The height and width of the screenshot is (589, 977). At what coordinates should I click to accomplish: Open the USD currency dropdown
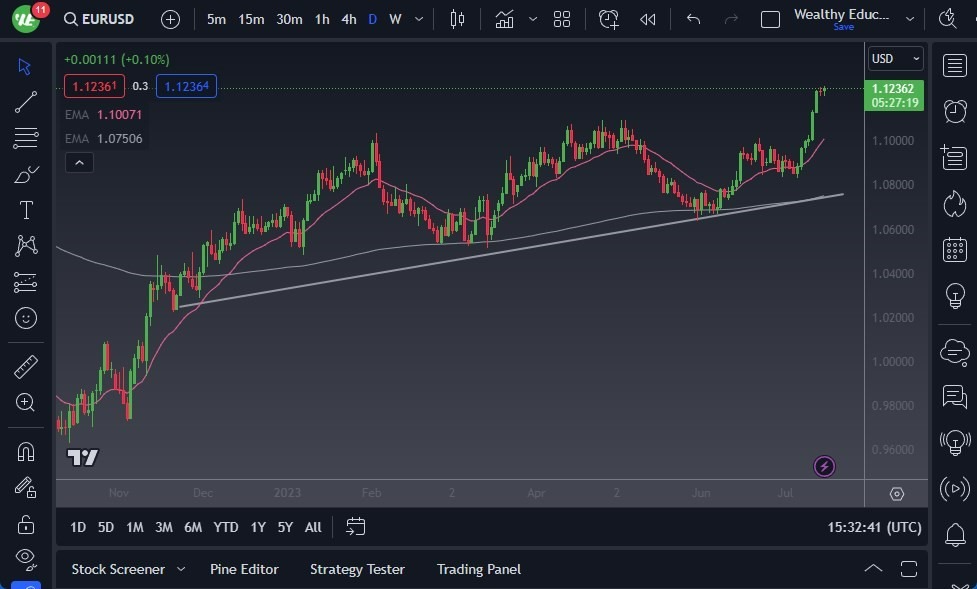click(x=893, y=58)
